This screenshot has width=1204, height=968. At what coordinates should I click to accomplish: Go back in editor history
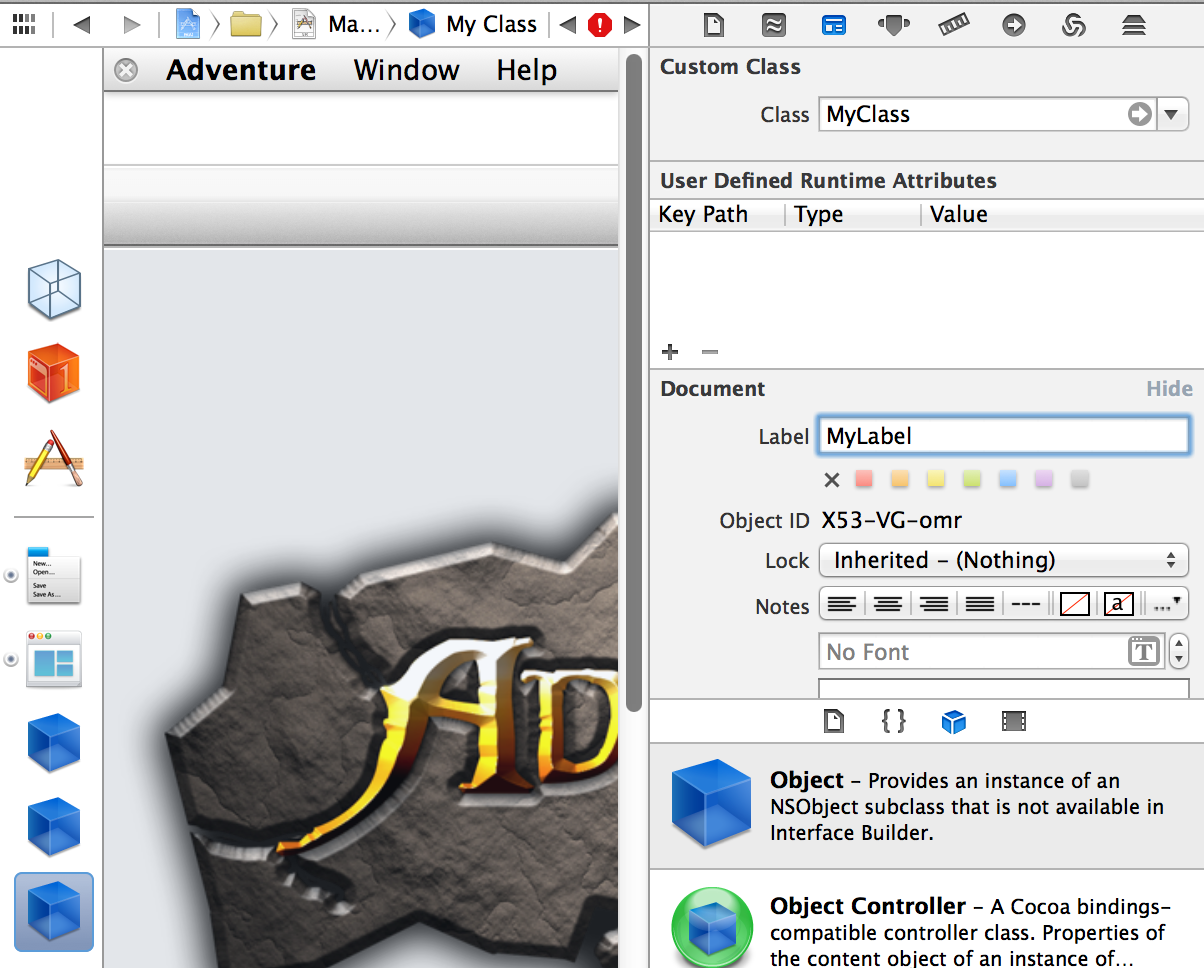[x=83, y=25]
